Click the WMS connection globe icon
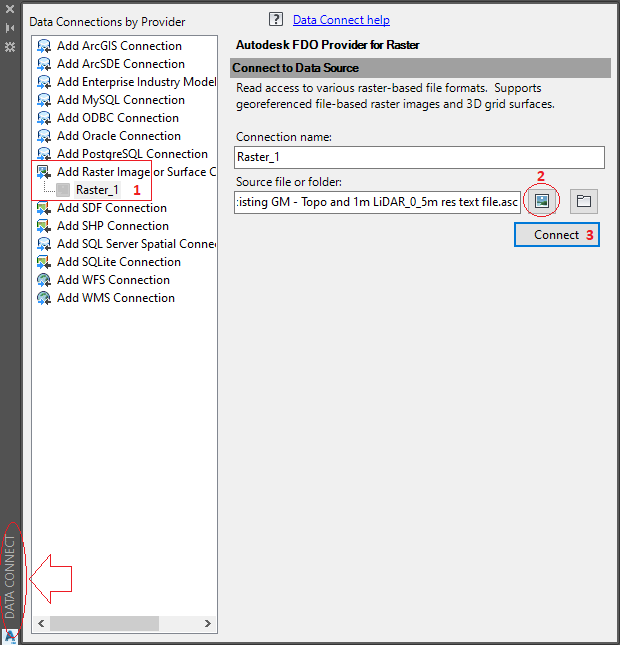 coord(44,298)
